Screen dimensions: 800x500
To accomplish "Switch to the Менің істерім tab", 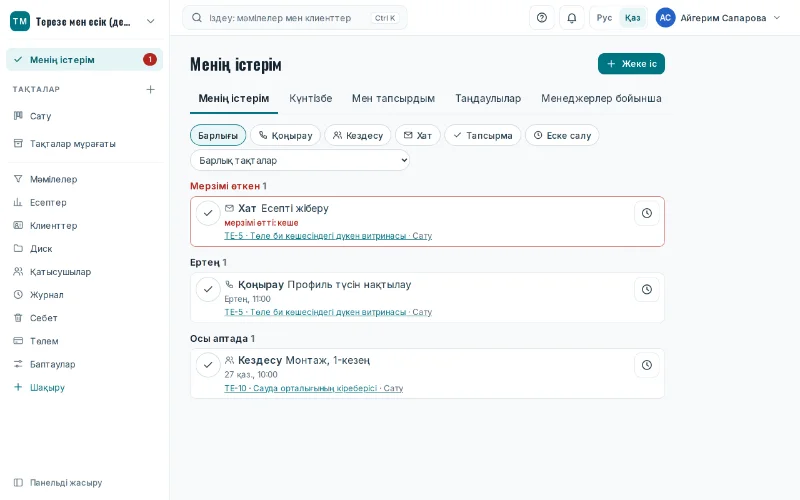I will (234, 98).
